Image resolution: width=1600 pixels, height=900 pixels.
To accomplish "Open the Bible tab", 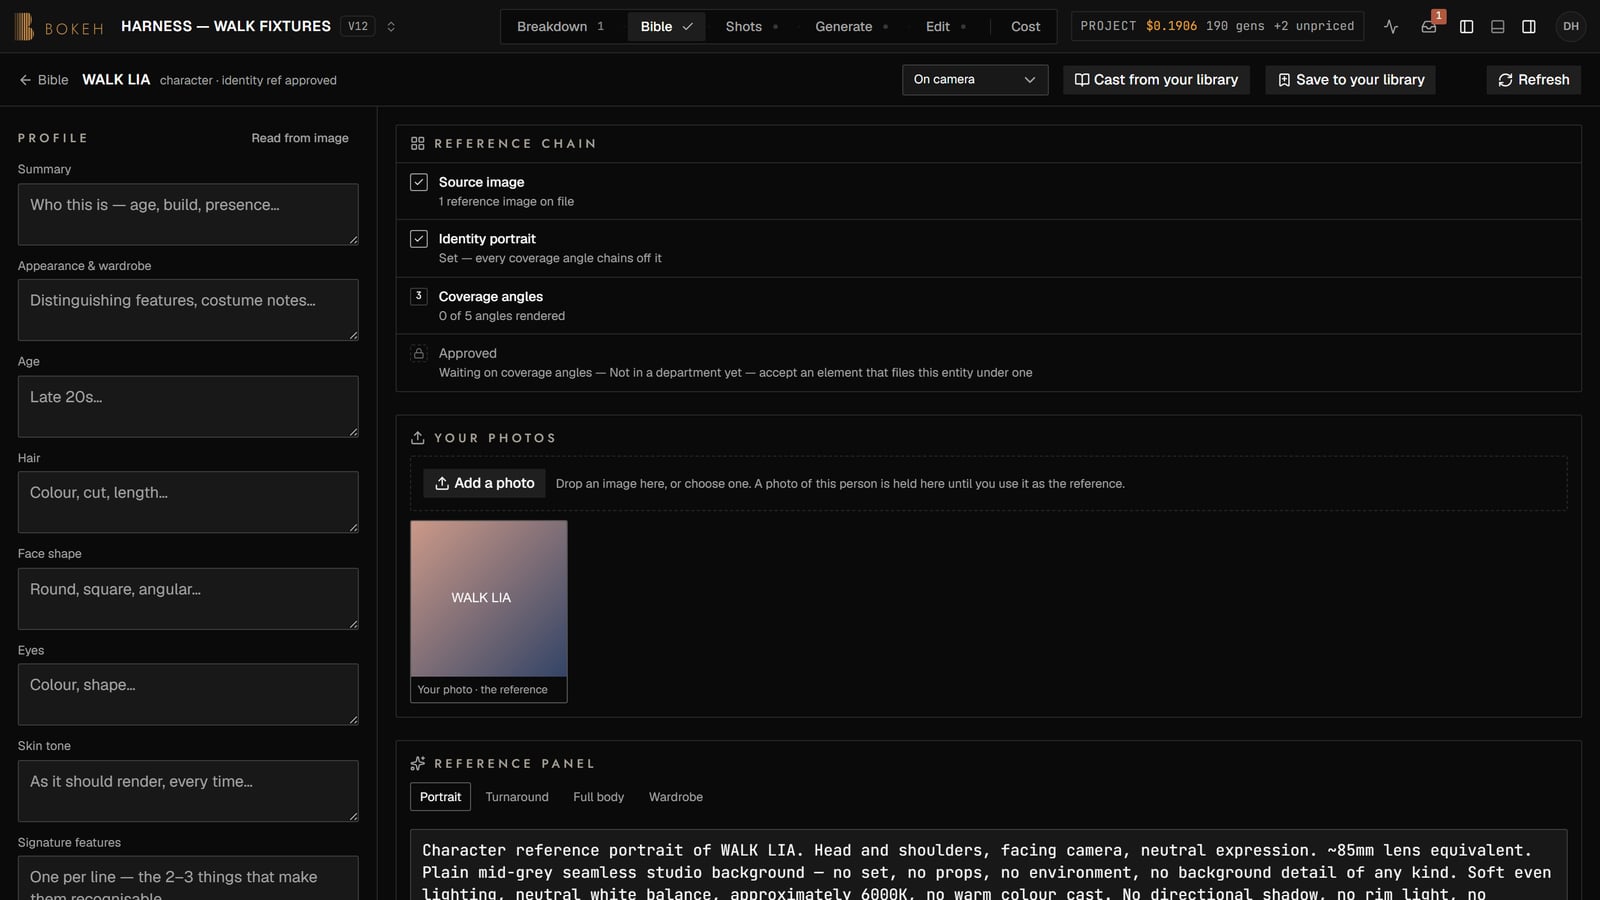I will click(x=666, y=27).
